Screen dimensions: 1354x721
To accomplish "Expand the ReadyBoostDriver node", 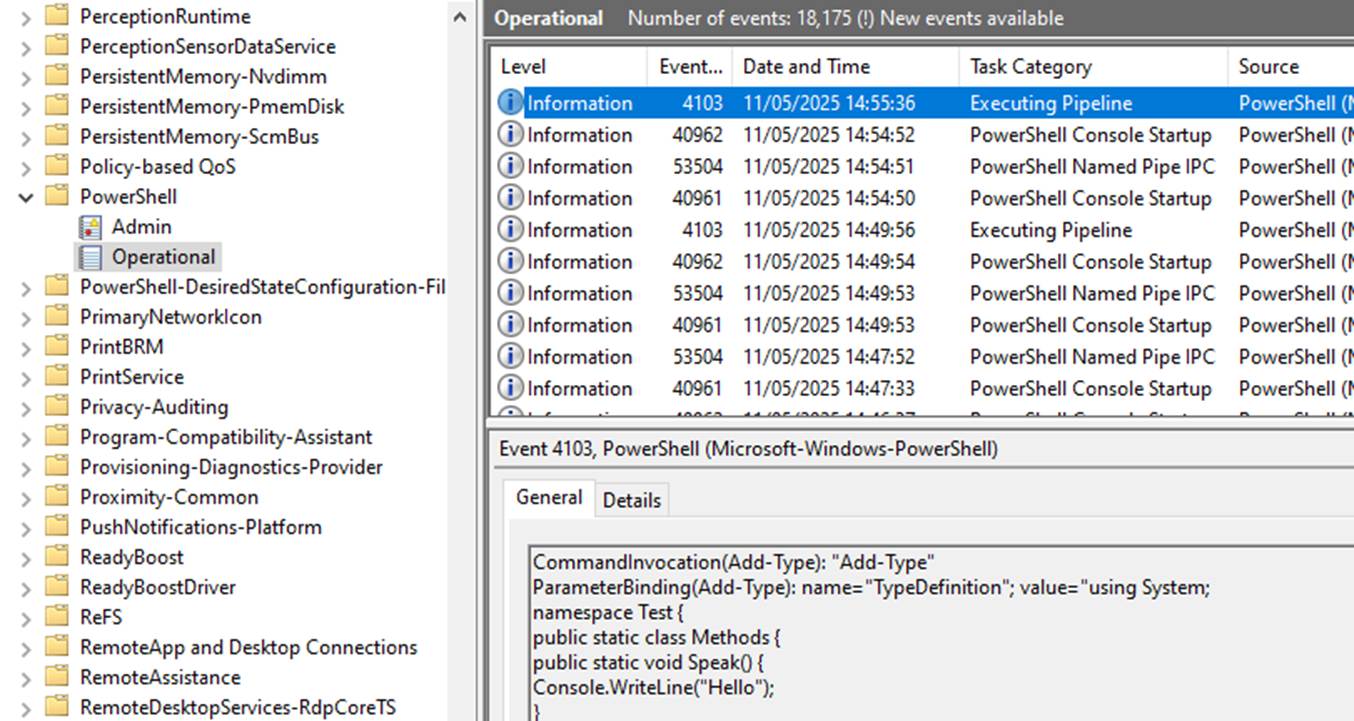I will point(26,588).
